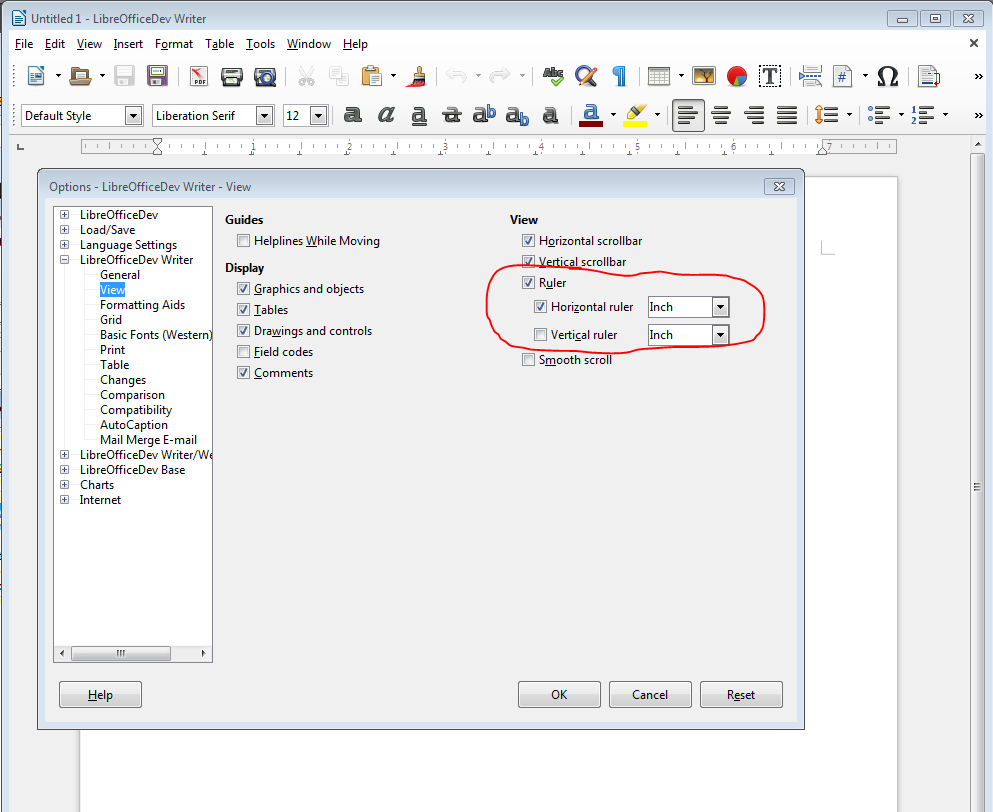Image resolution: width=993 pixels, height=812 pixels.
Task: Click the Clone Formatting paintbrush icon
Action: [417, 76]
